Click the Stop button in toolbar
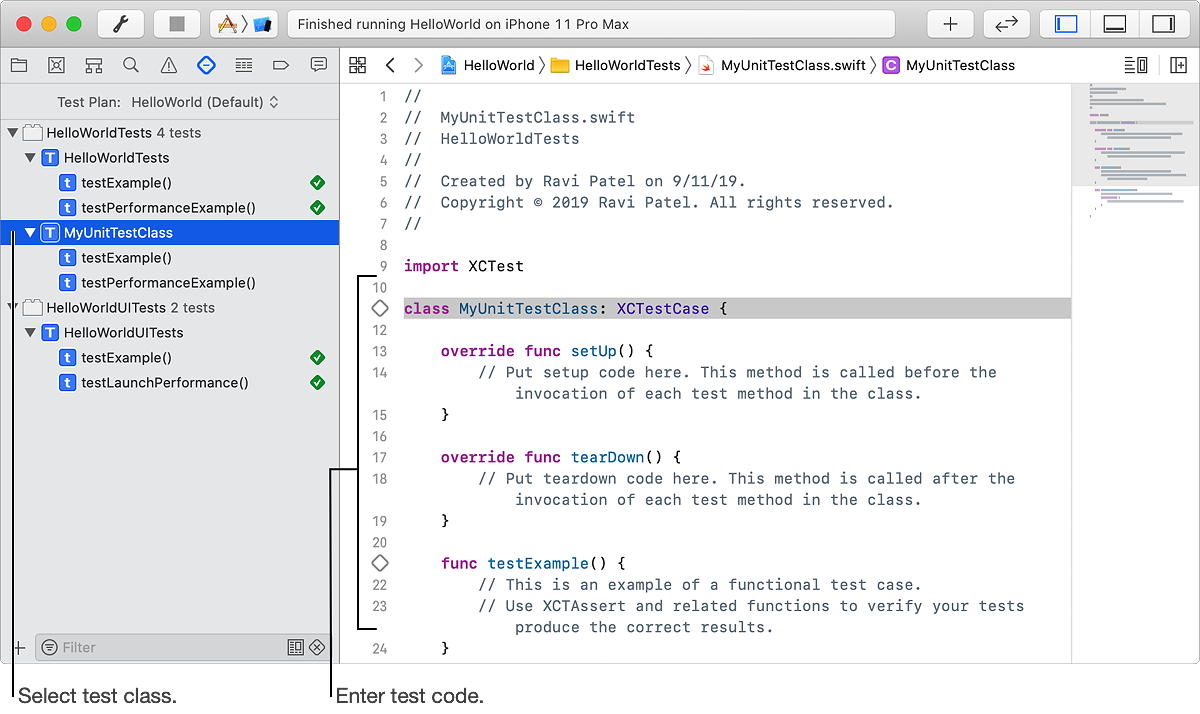 pos(177,24)
